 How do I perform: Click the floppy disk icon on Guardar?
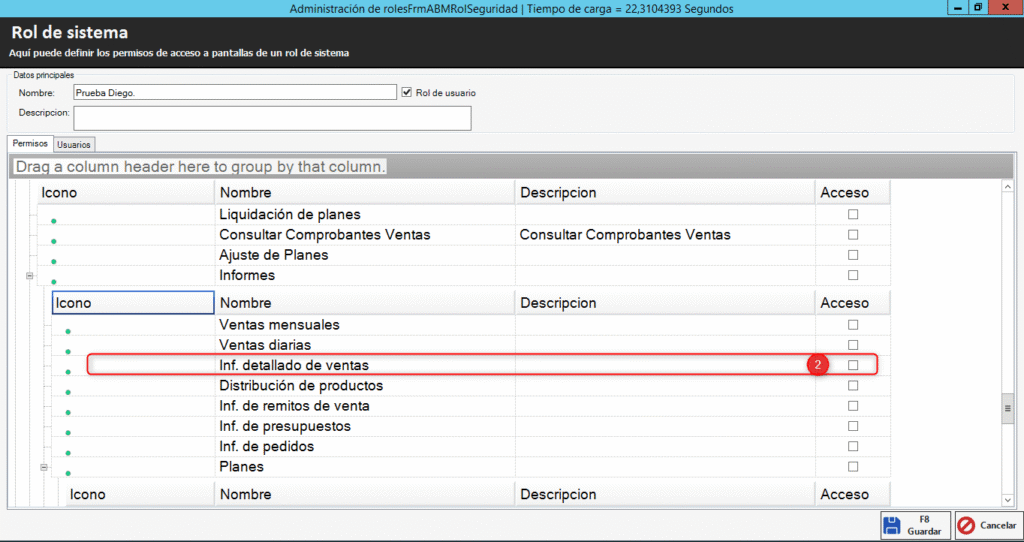pos(893,525)
